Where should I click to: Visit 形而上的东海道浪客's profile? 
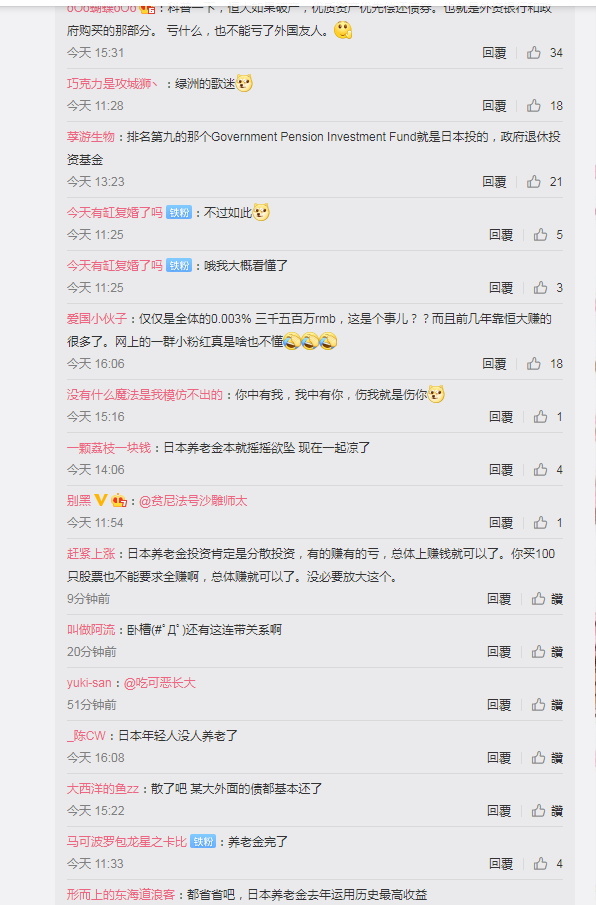(121, 895)
